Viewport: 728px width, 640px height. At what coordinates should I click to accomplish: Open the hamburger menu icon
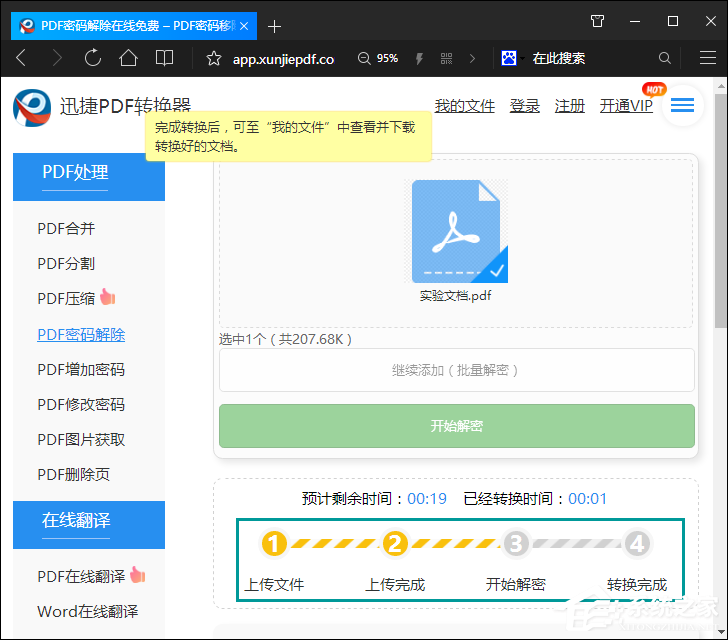tap(683, 105)
